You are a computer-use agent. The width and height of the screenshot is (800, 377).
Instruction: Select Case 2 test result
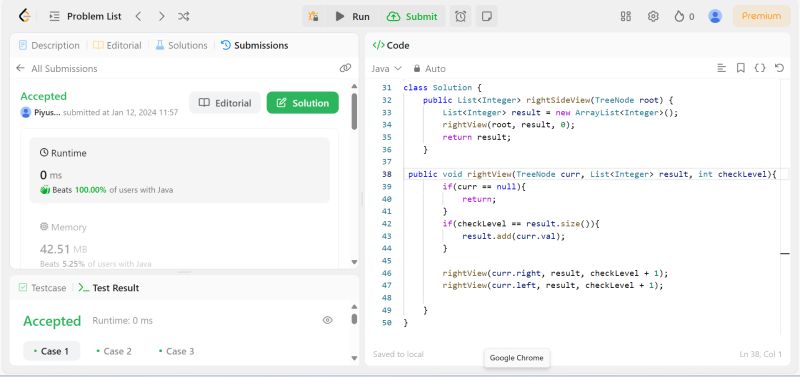click(114, 351)
